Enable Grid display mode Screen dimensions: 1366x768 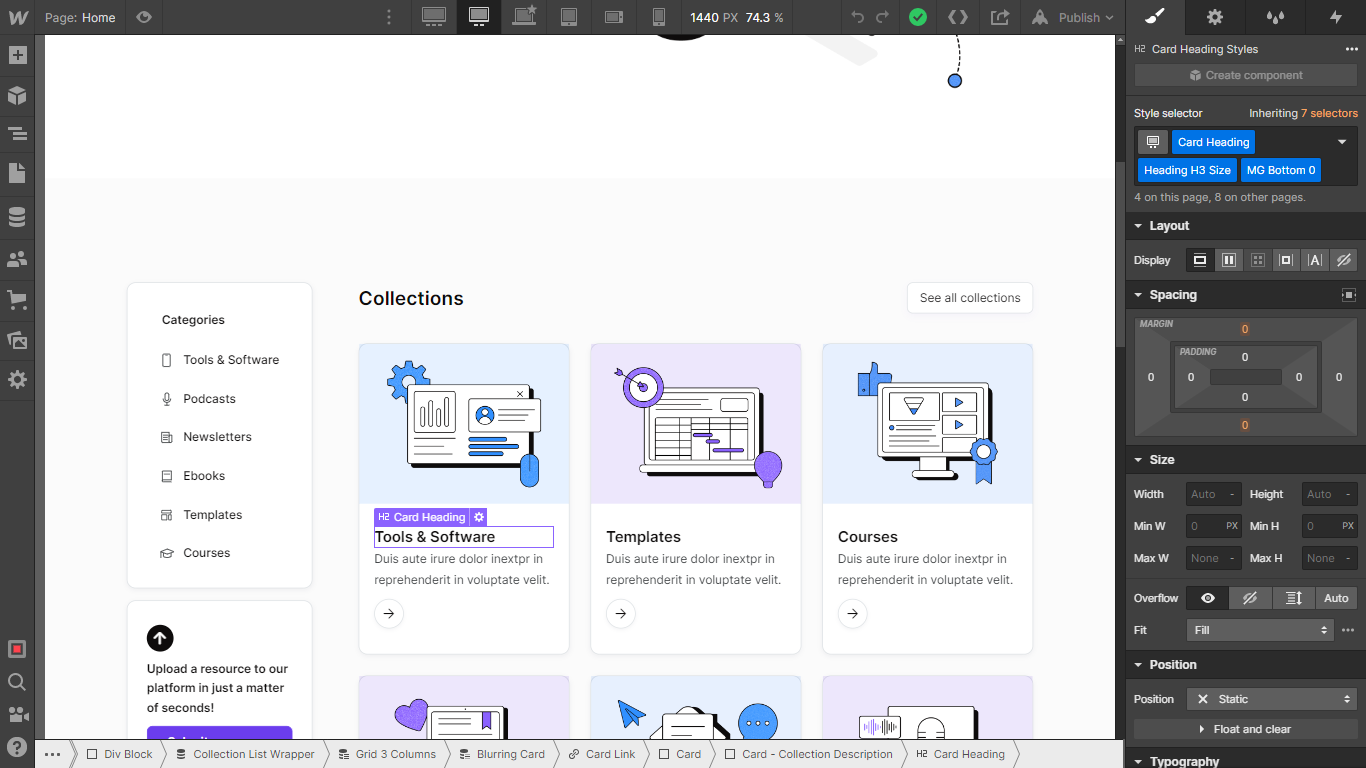[x=1259, y=260]
